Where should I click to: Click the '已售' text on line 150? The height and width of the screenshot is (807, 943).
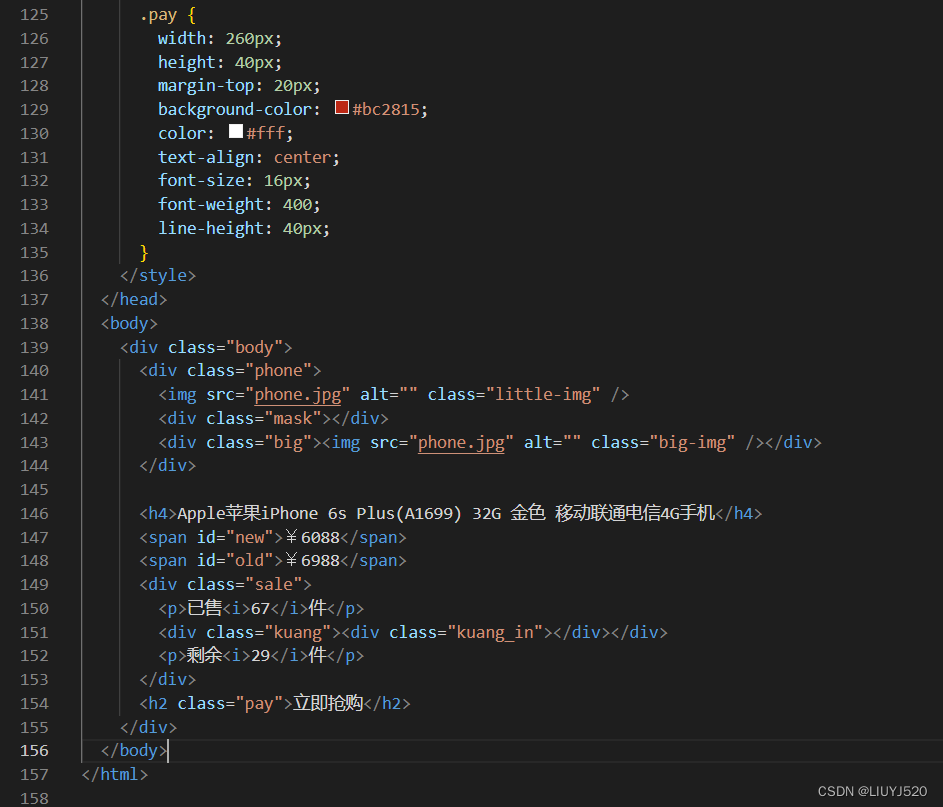tap(204, 608)
